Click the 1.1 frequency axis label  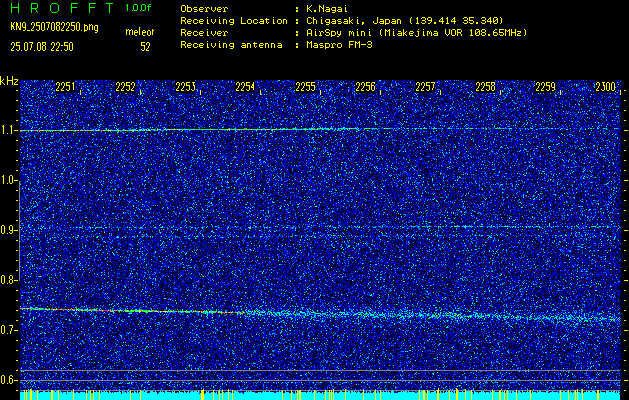(x=9, y=130)
